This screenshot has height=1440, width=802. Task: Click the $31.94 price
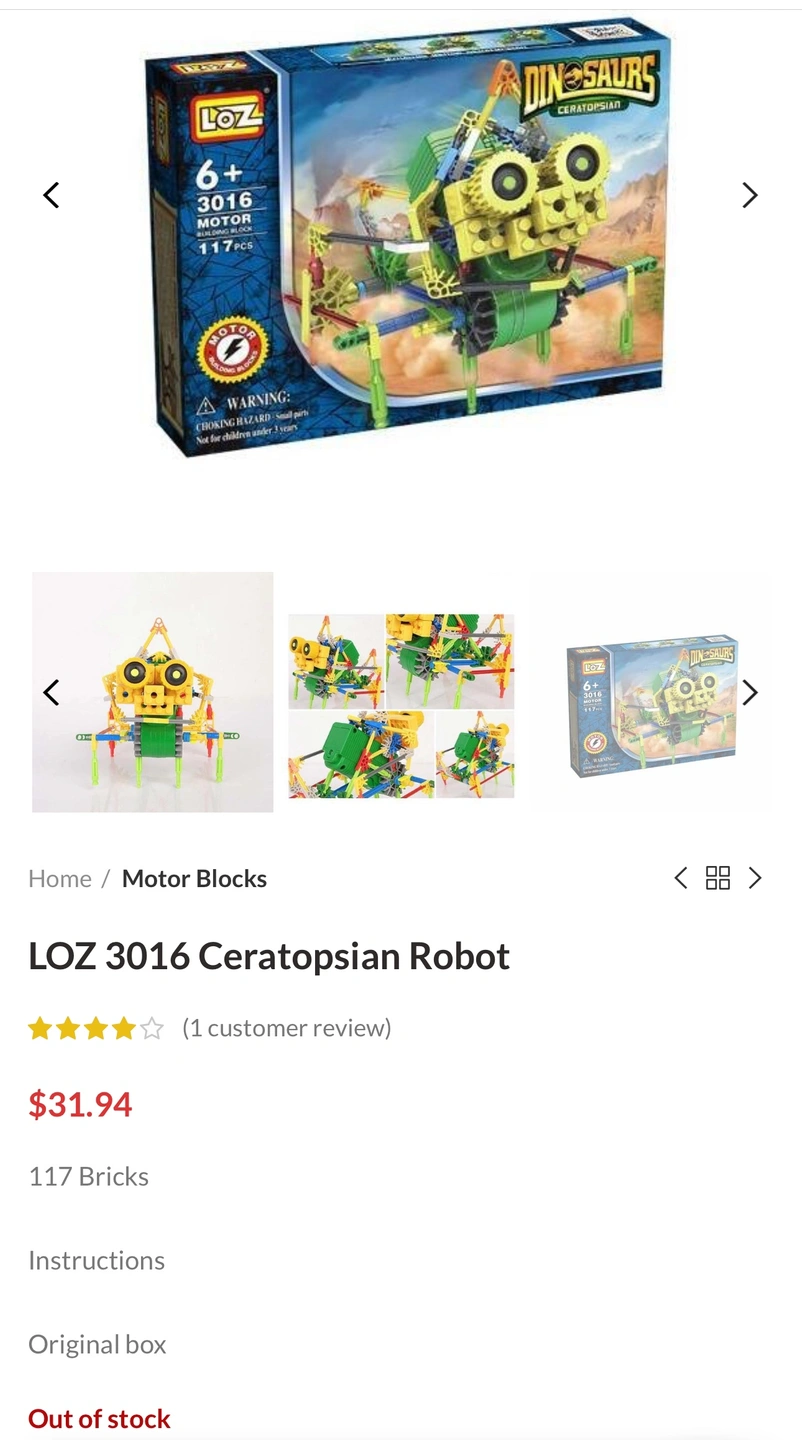click(x=80, y=1104)
